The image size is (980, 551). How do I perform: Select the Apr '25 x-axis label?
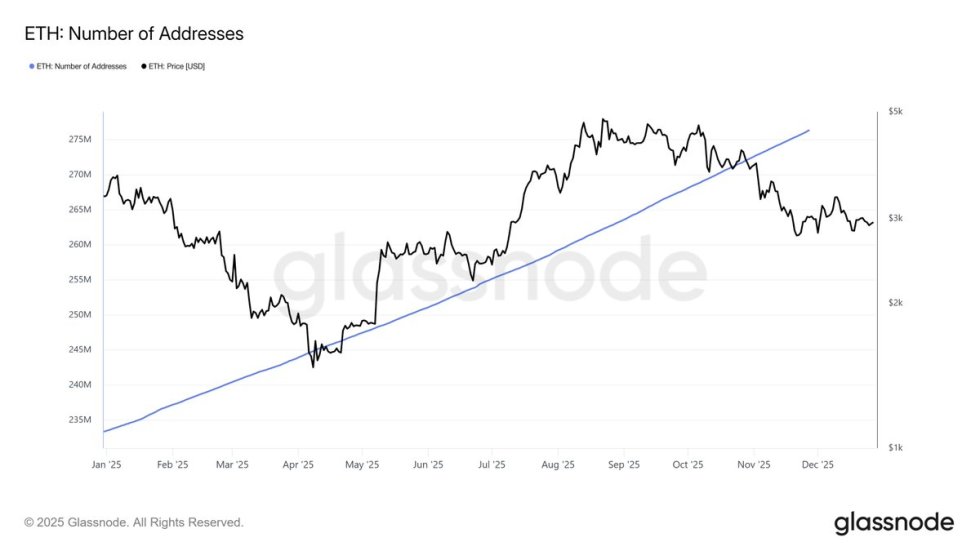297,465
